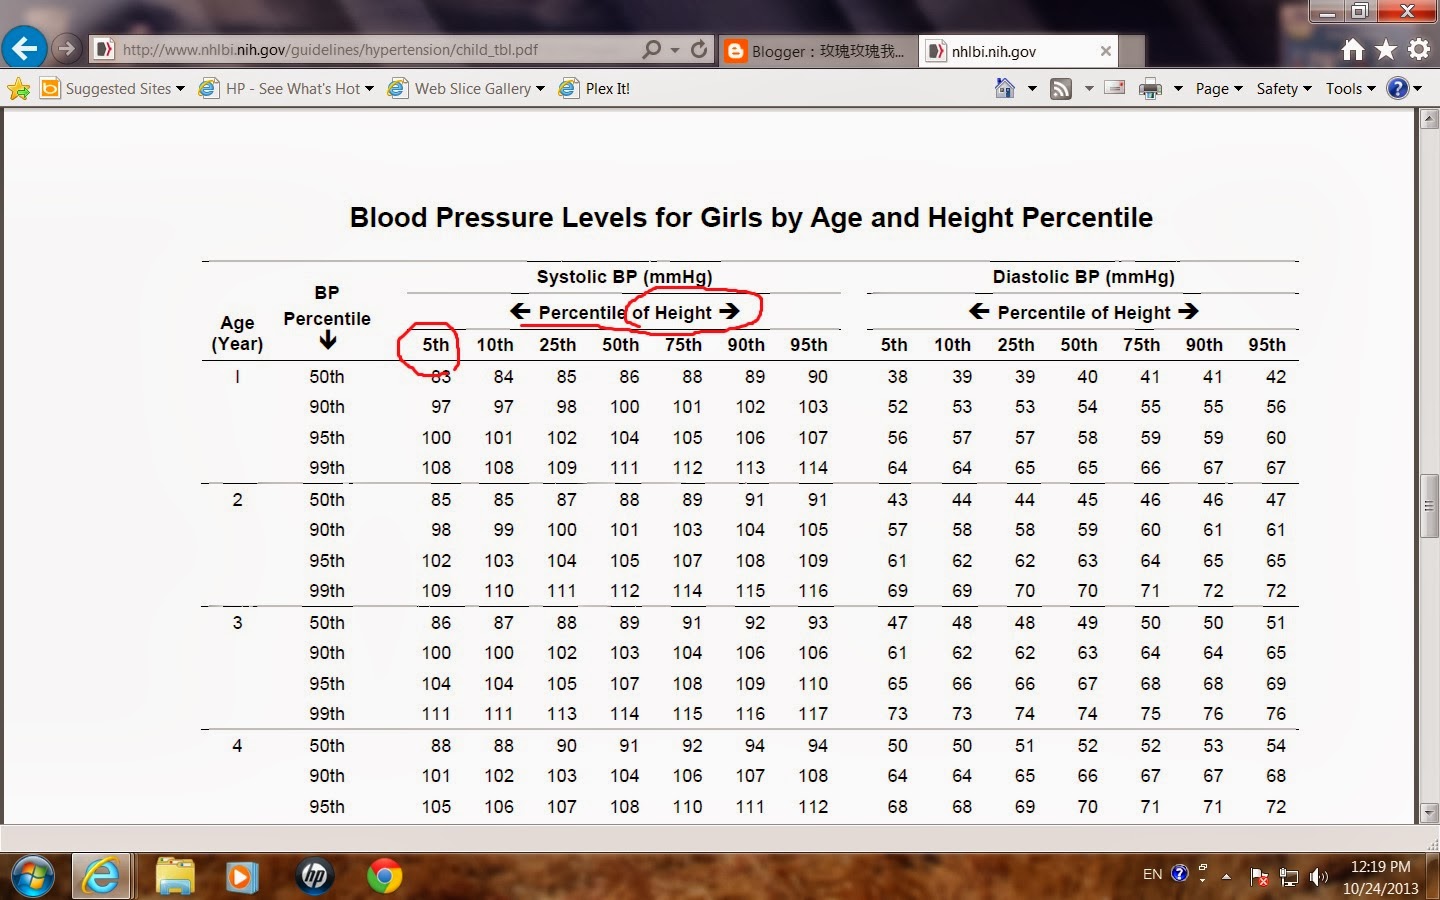Click the Diastolic BP (mmHg) header
This screenshot has width=1440, height=900.
click(x=1083, y=277)
